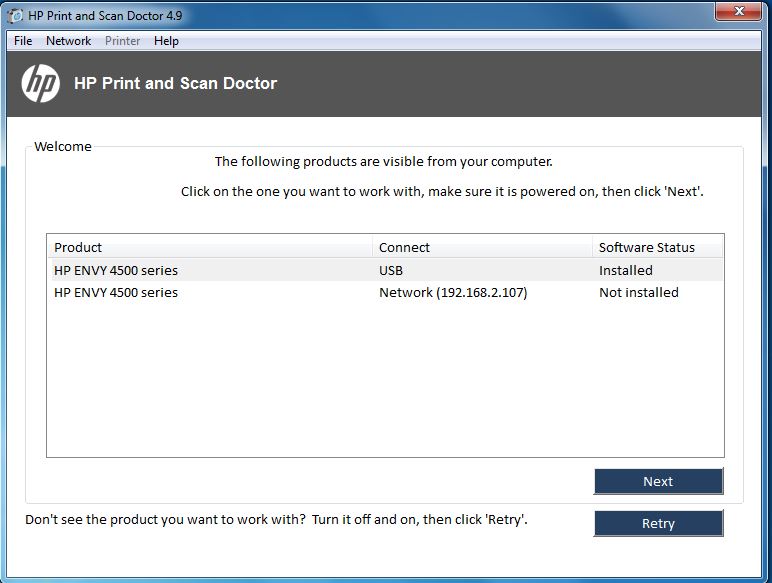The width and height of the screenshot is (772, 583).
Task: Click the Software Status column header
Action: click(658, 247)
